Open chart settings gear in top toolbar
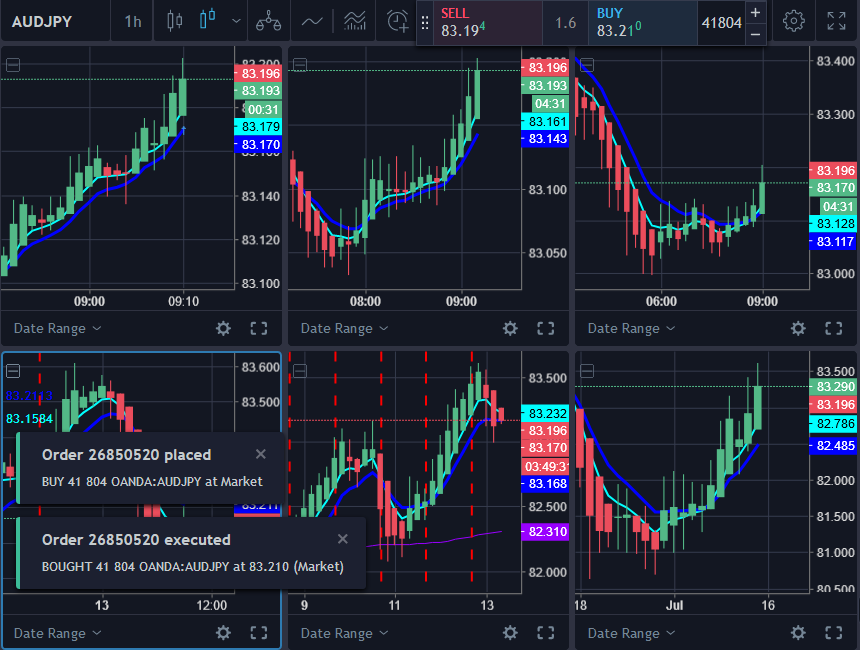 794,21
